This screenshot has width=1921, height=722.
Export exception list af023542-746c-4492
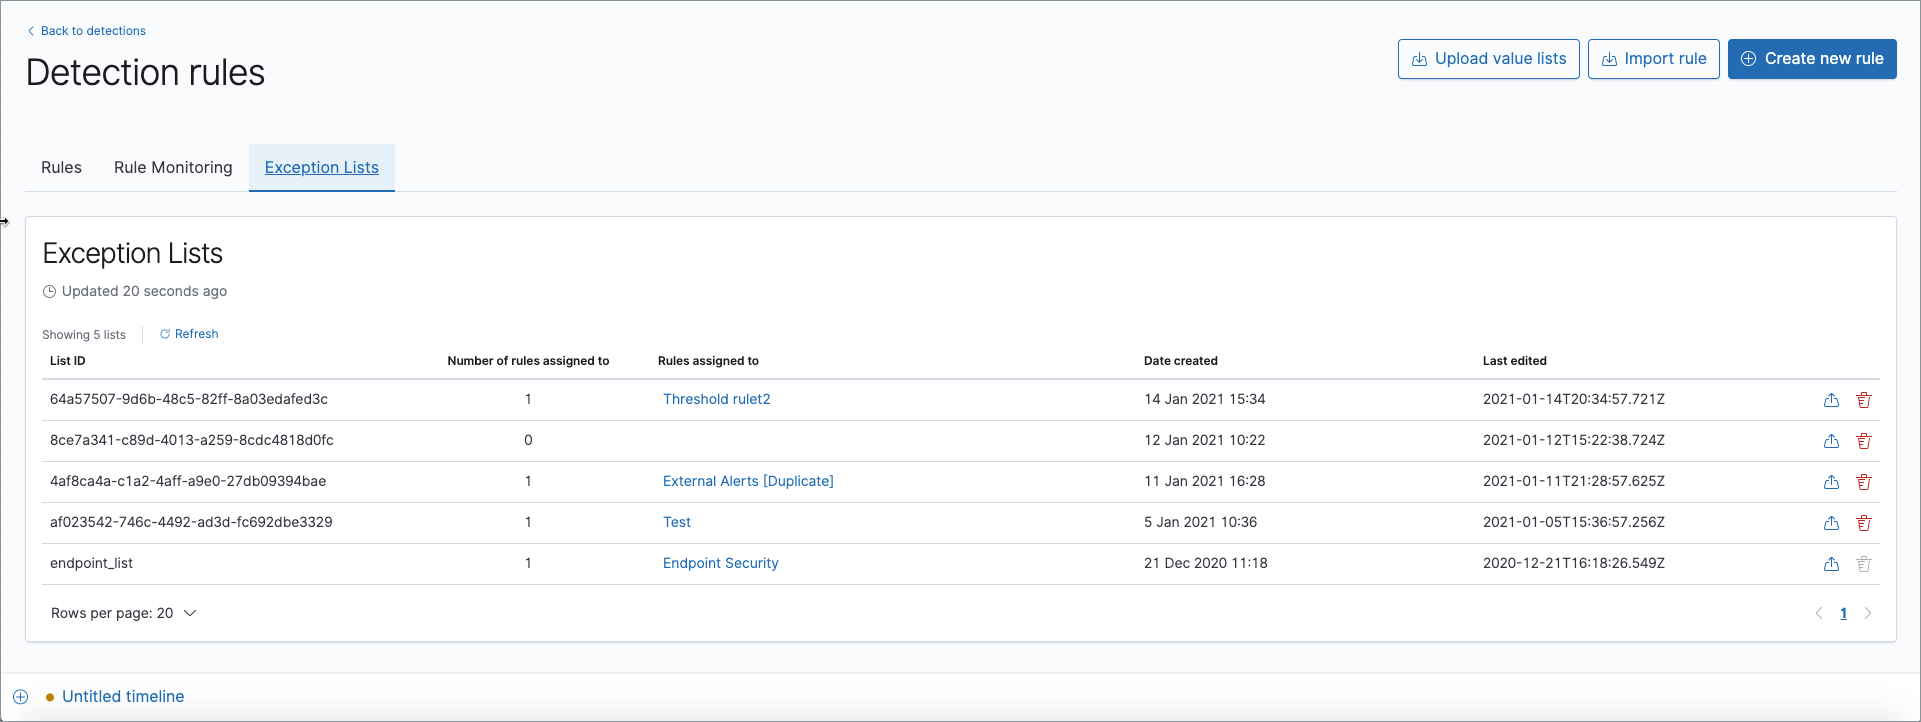[1831, 523]
